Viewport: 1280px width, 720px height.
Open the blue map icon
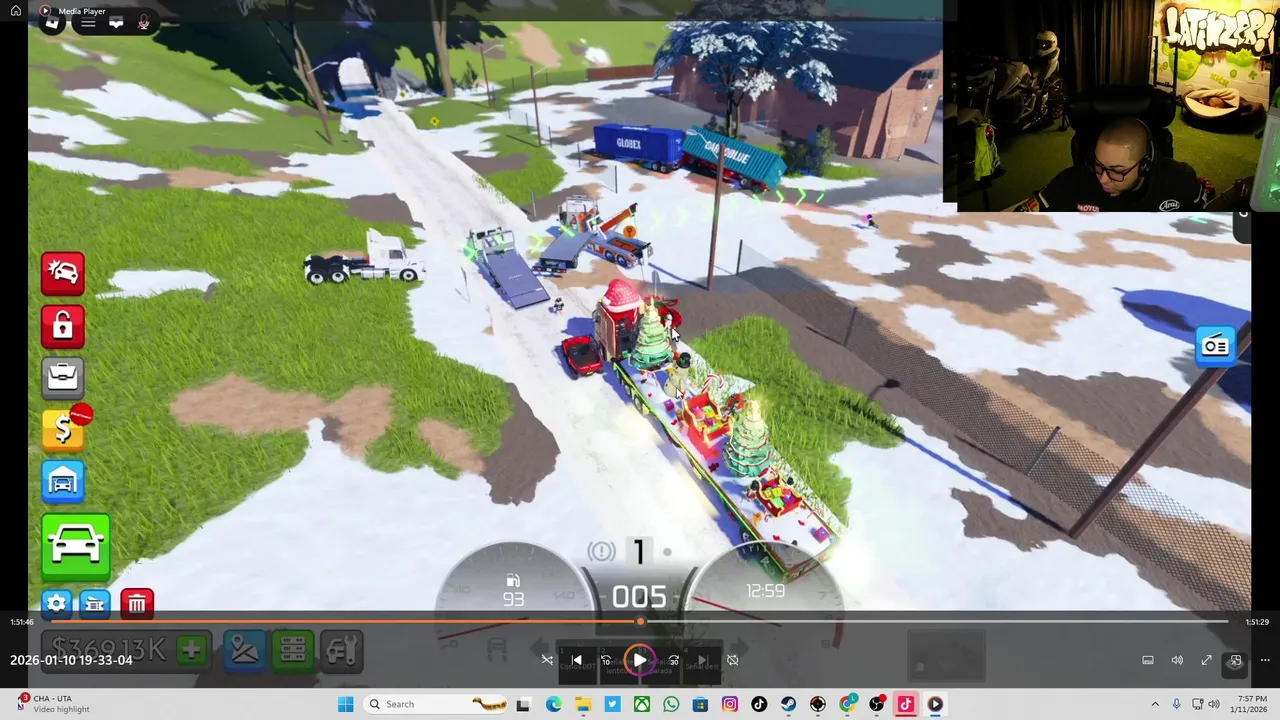click(x=245, y=651)
